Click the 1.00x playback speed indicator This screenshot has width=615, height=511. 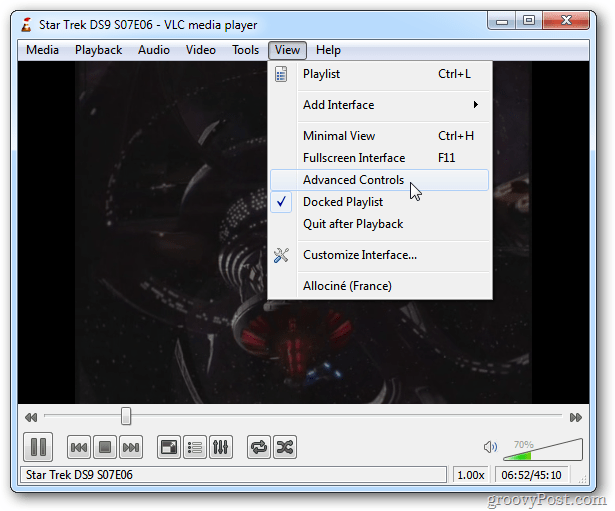[x=471, y=475]
